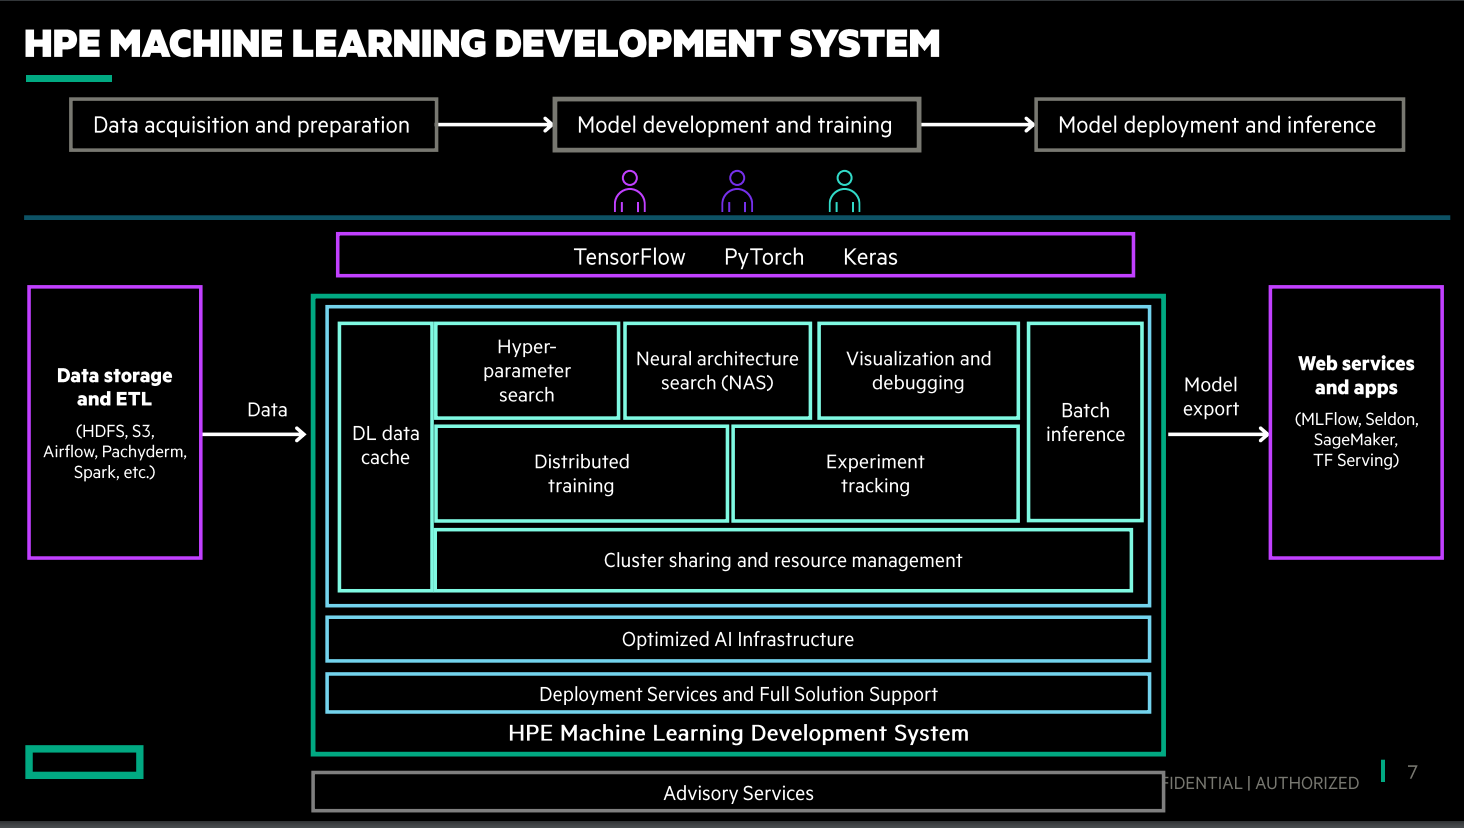The image size is (1464, 828).
Task: Open the Advisory Services section
Action: [738, 792]
